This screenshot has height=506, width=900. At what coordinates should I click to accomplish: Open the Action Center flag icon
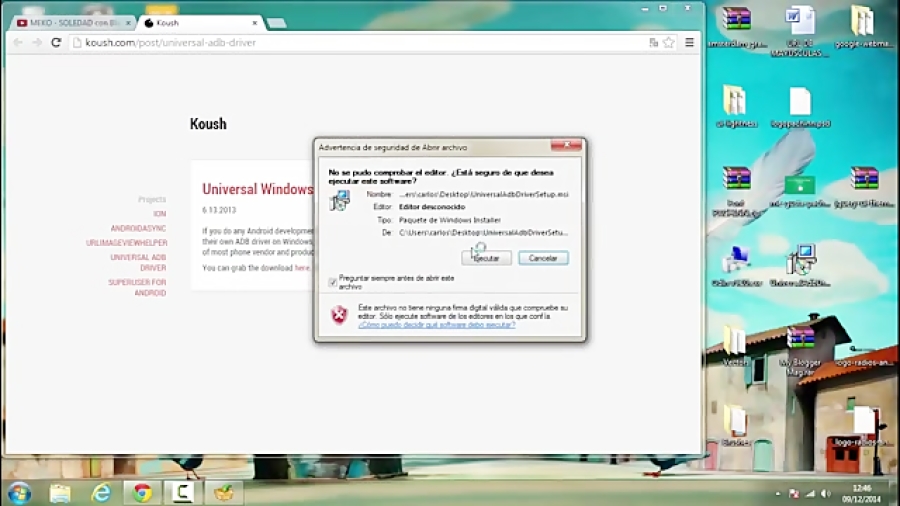tap(794, 493)
